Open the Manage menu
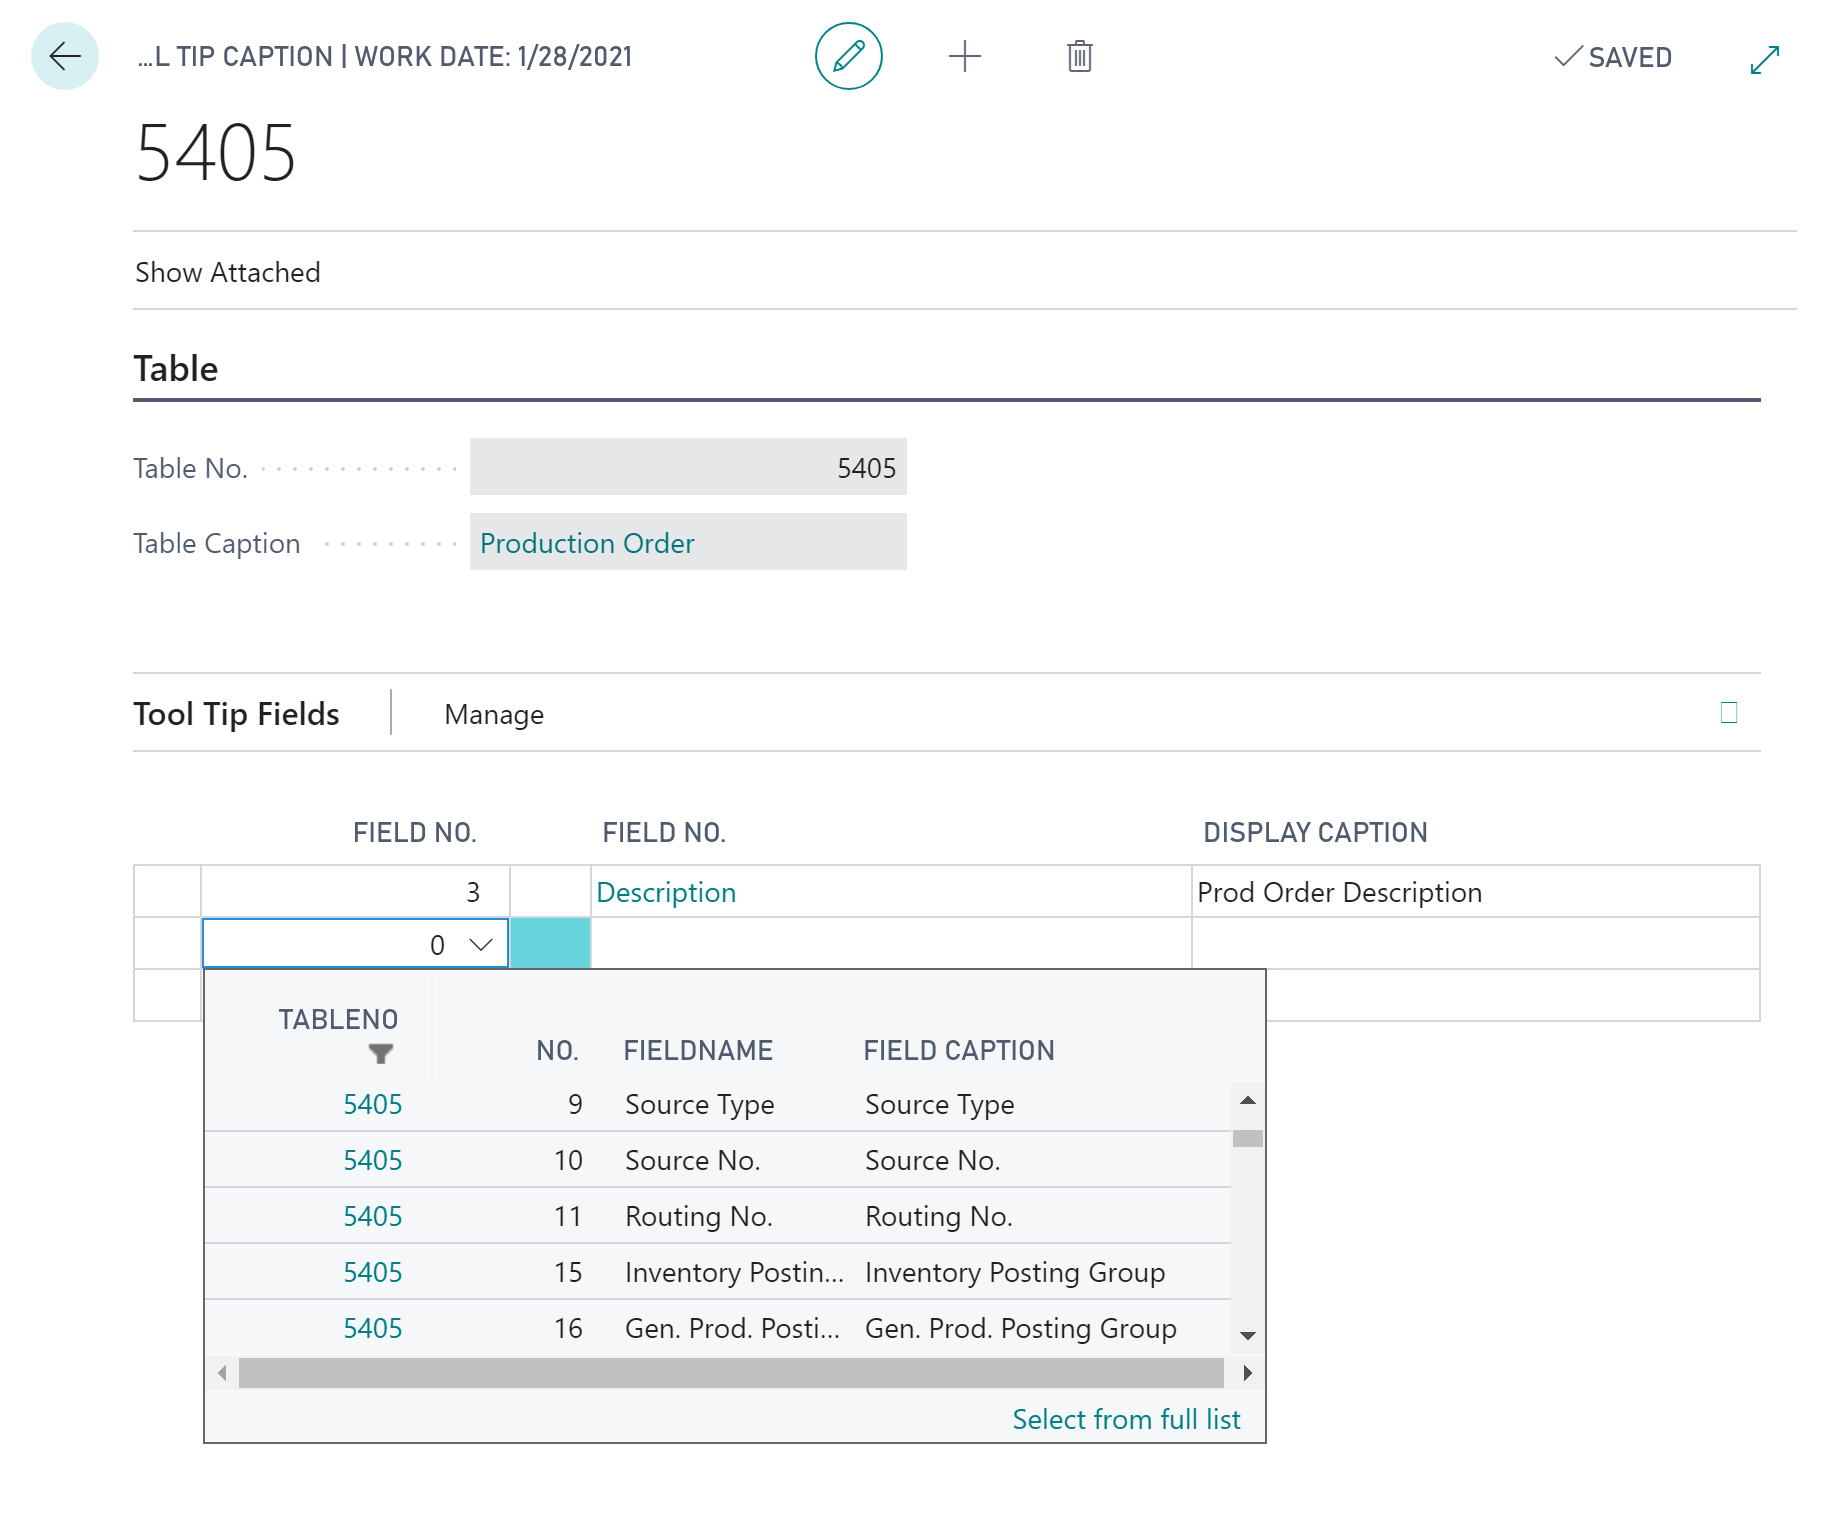This screenshot has height=1519, width=1825. pyautogui.click(x=494, y=715)
